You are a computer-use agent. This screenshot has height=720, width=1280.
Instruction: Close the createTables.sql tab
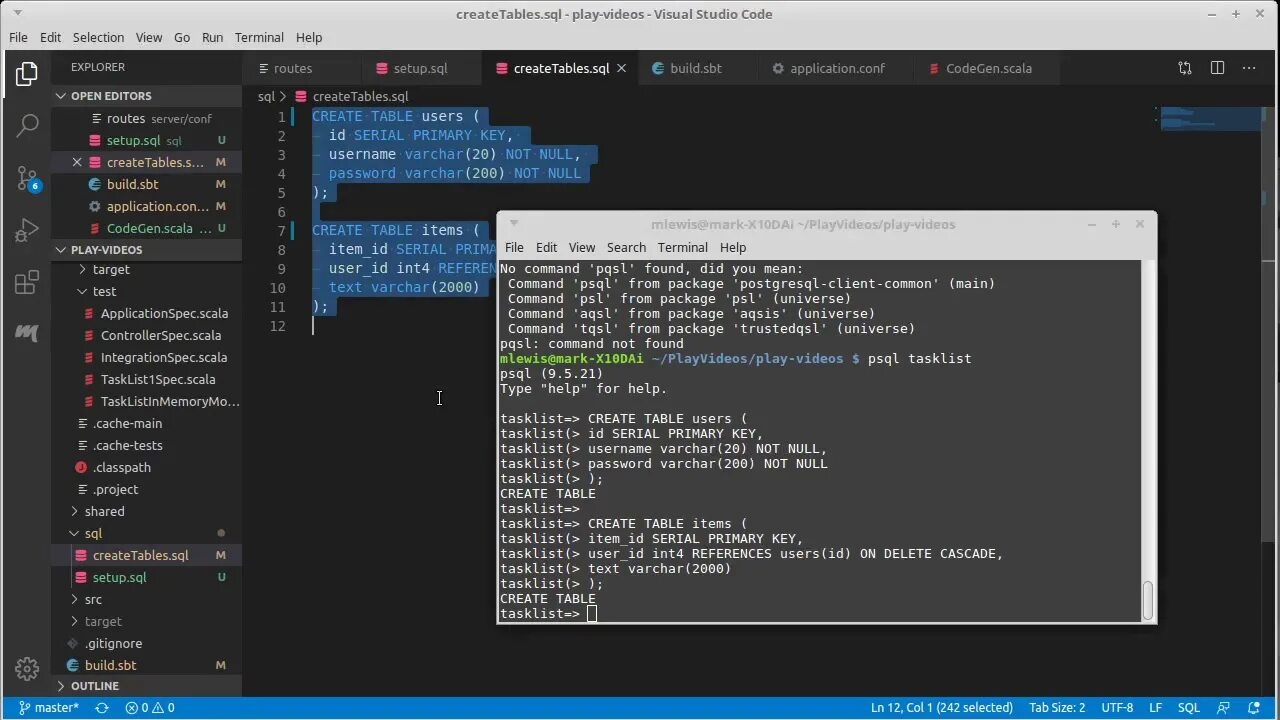click(x=621, y=68)
